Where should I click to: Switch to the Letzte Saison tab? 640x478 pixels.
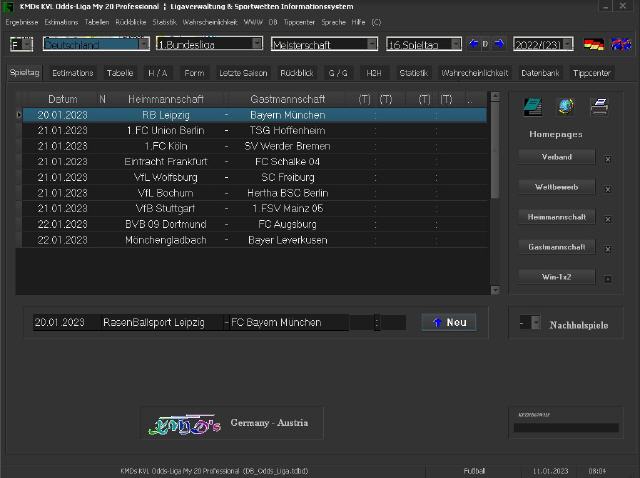coord(243,73)
